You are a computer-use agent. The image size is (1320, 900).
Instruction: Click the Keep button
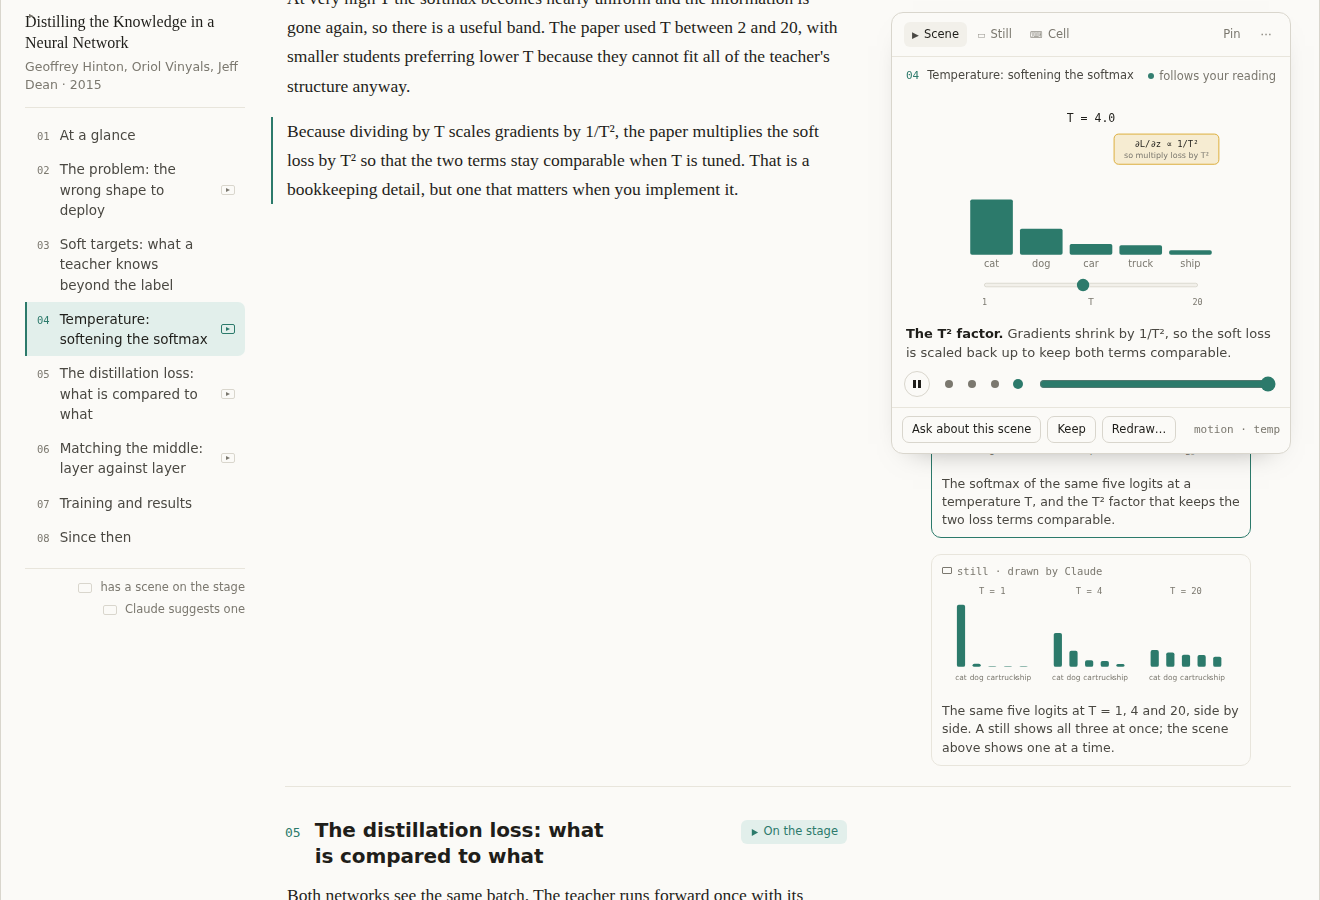[1071, 429]
